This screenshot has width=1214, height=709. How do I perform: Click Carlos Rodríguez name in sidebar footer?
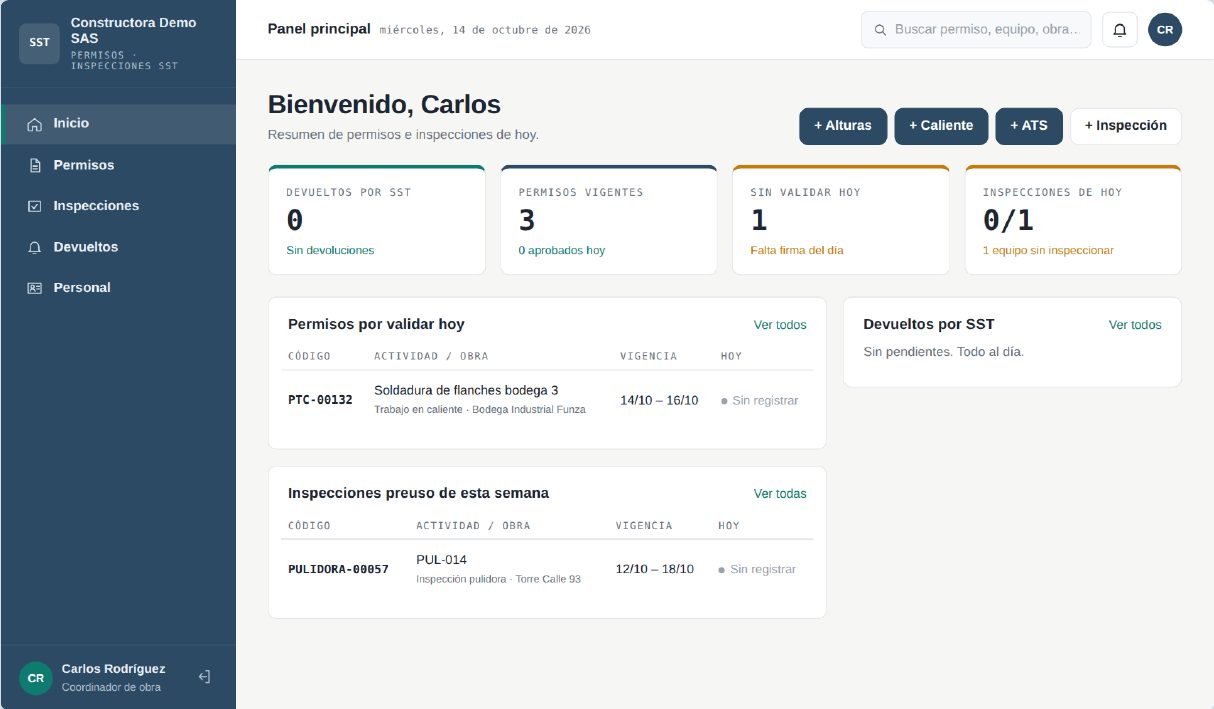tap(113, 669)
